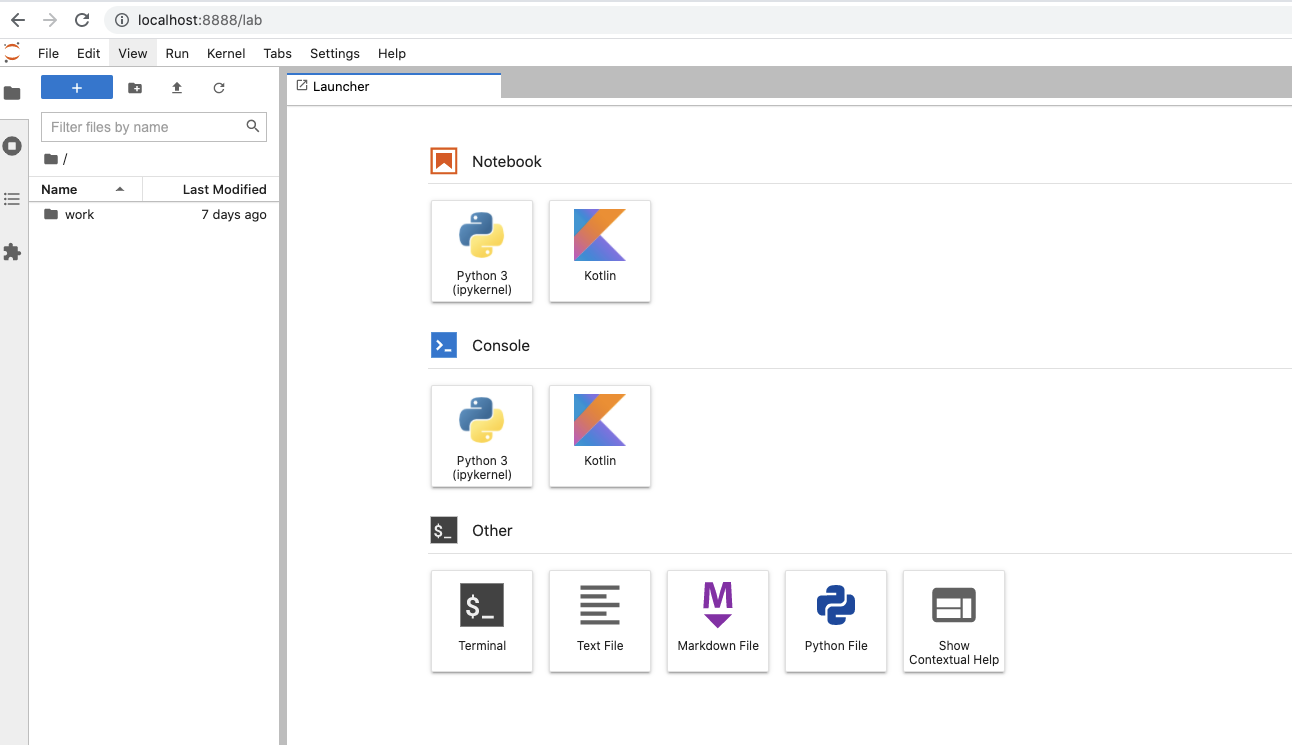Sort files by Name column header
1292x745 pixels.
point(60,189)
